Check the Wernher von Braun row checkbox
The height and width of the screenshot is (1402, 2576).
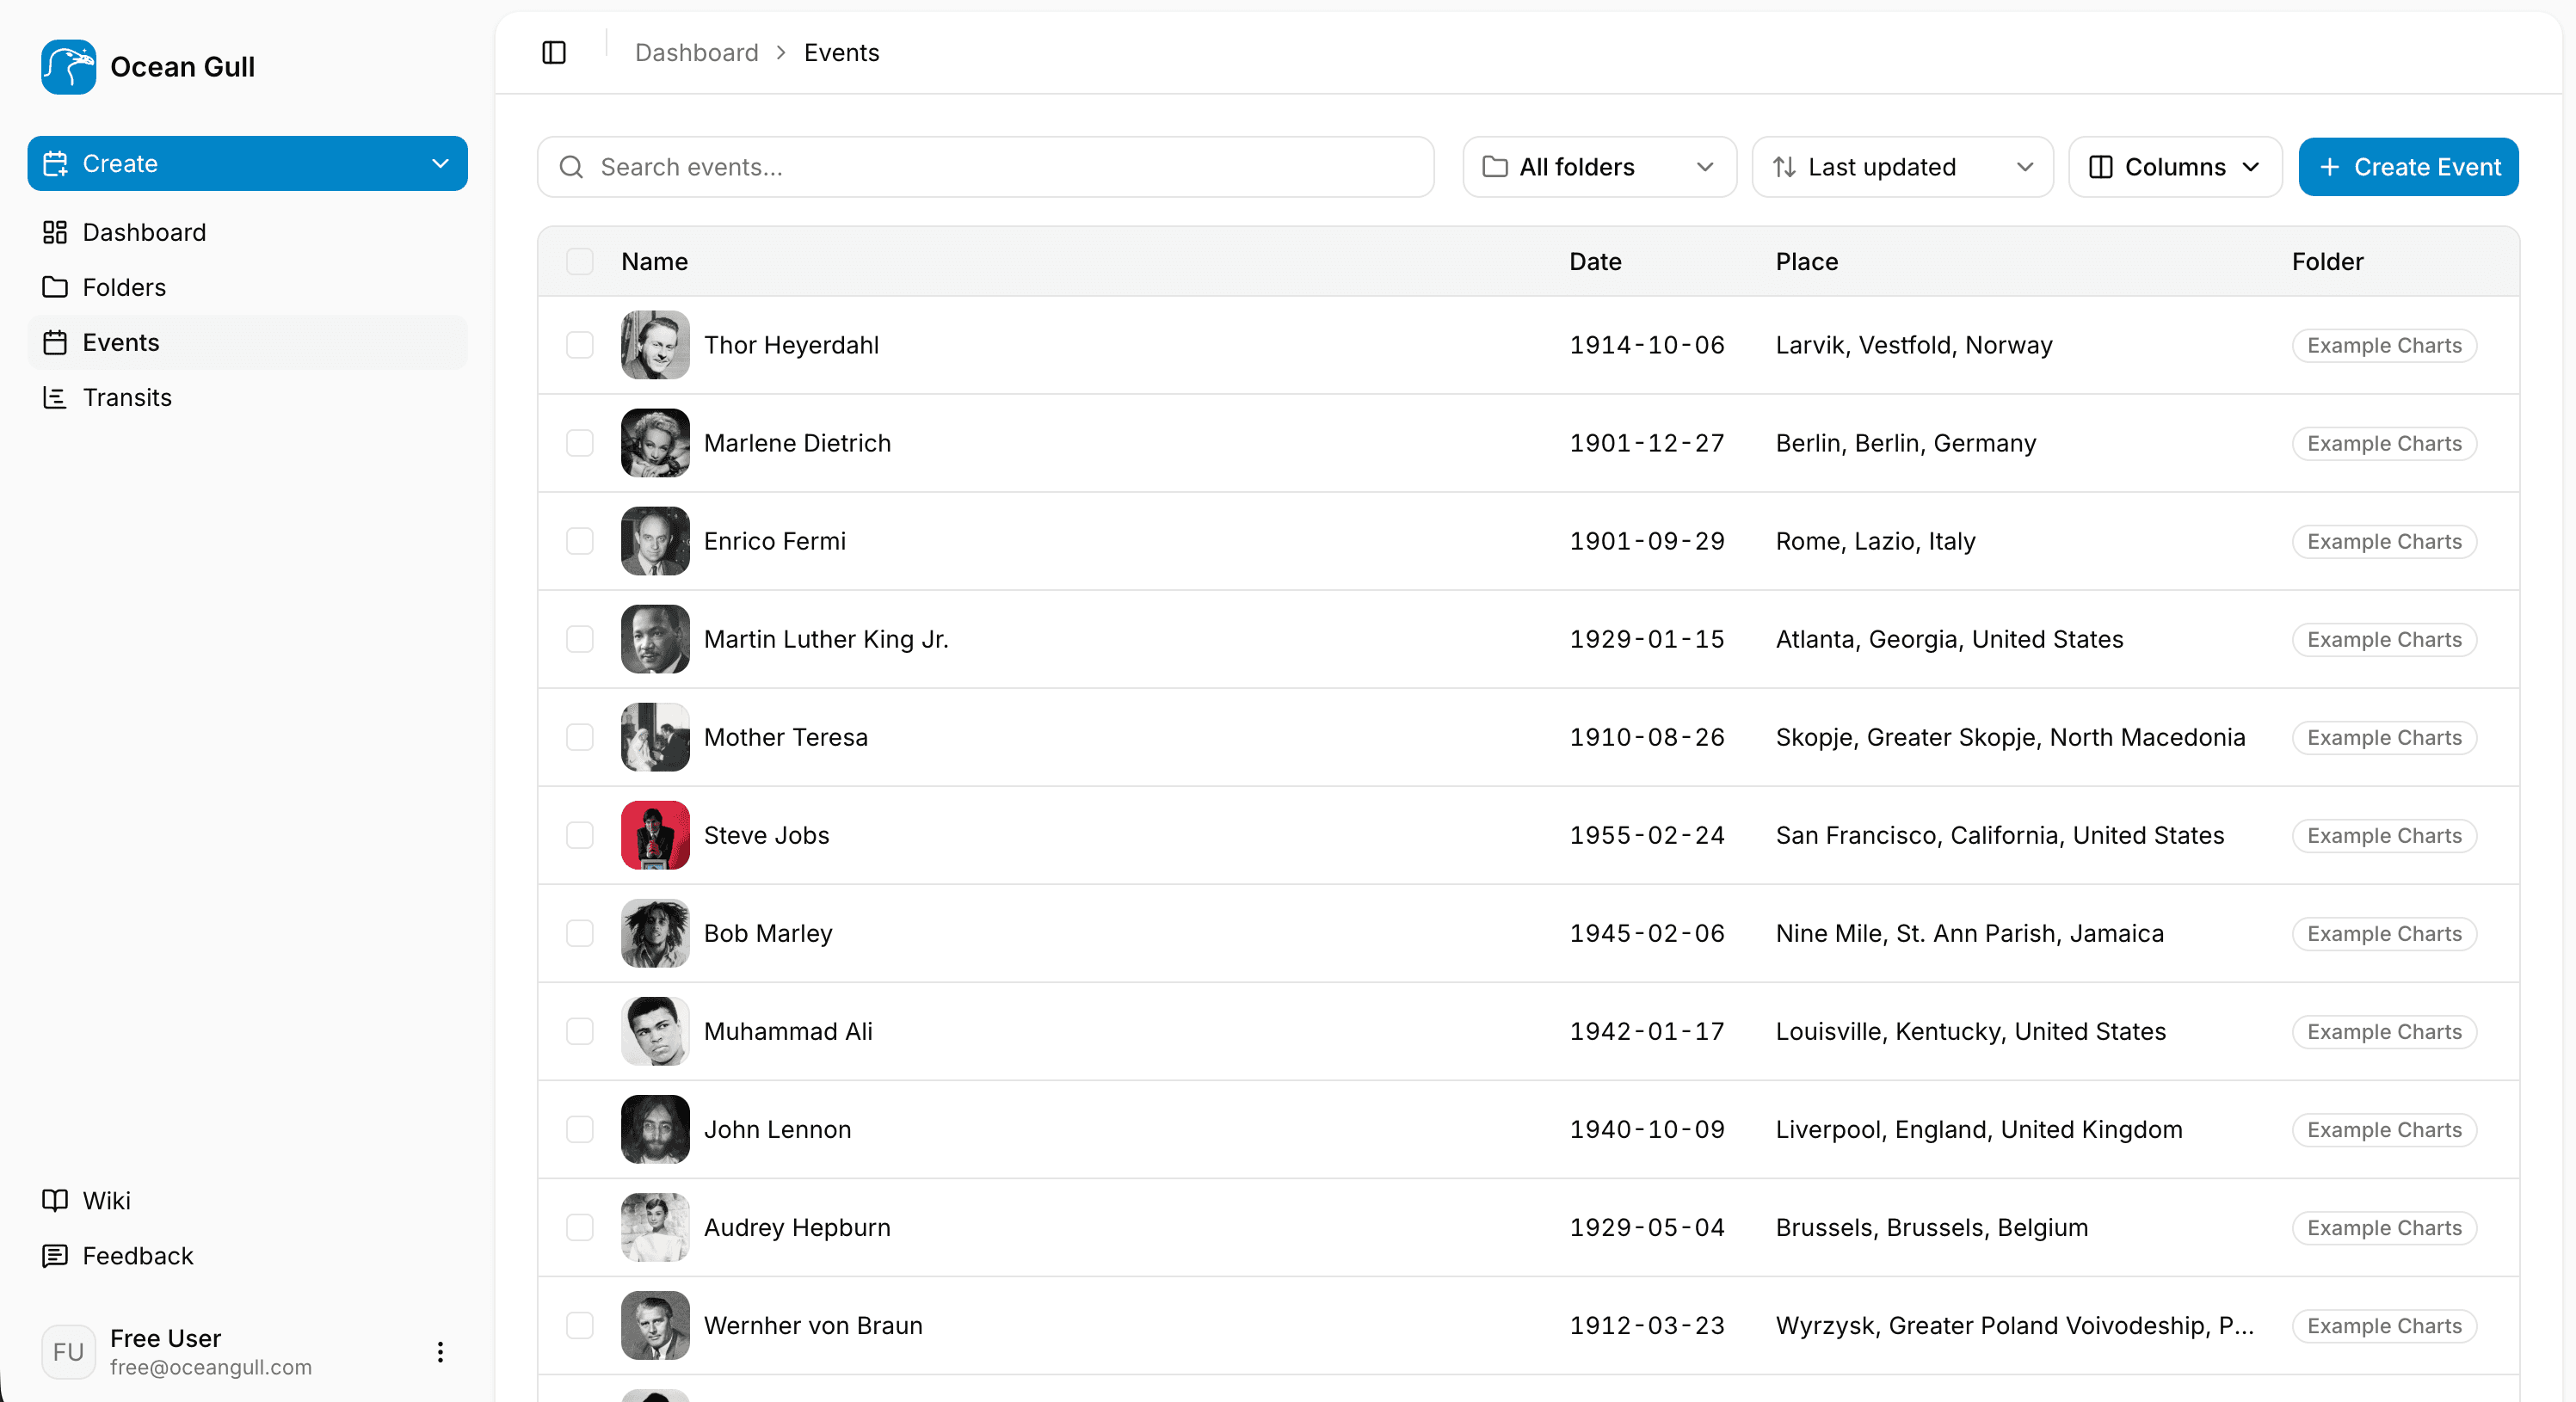580,1325
